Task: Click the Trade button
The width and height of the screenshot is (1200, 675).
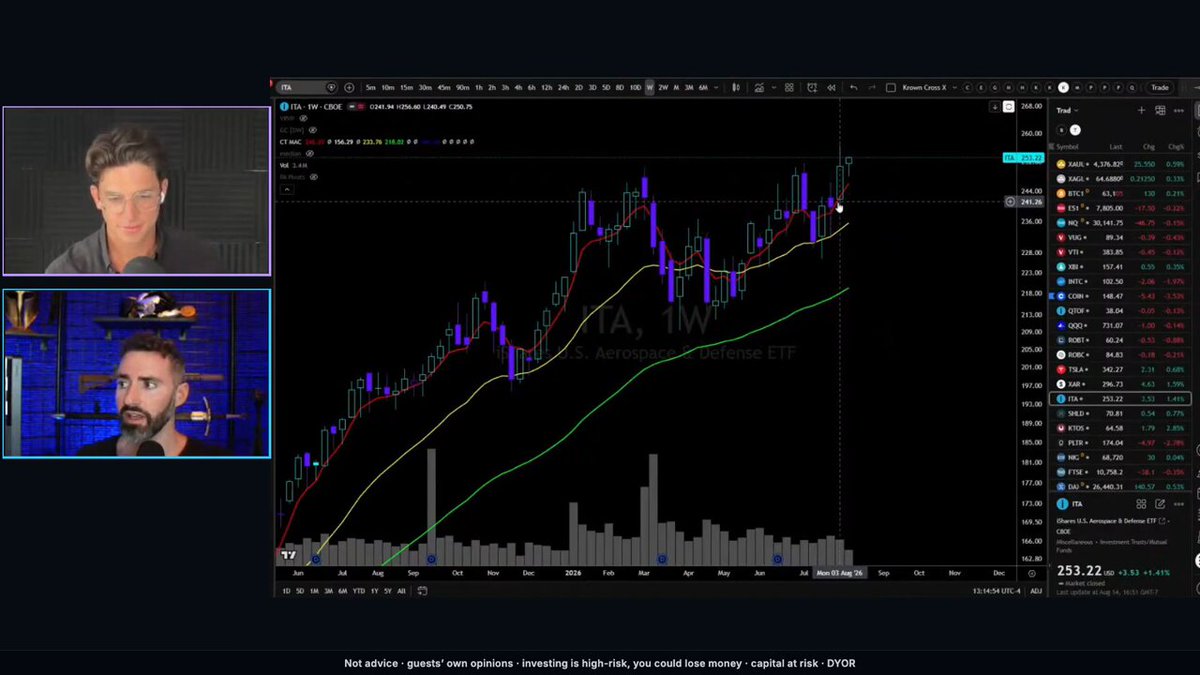Action: (x=1159, y=87)
